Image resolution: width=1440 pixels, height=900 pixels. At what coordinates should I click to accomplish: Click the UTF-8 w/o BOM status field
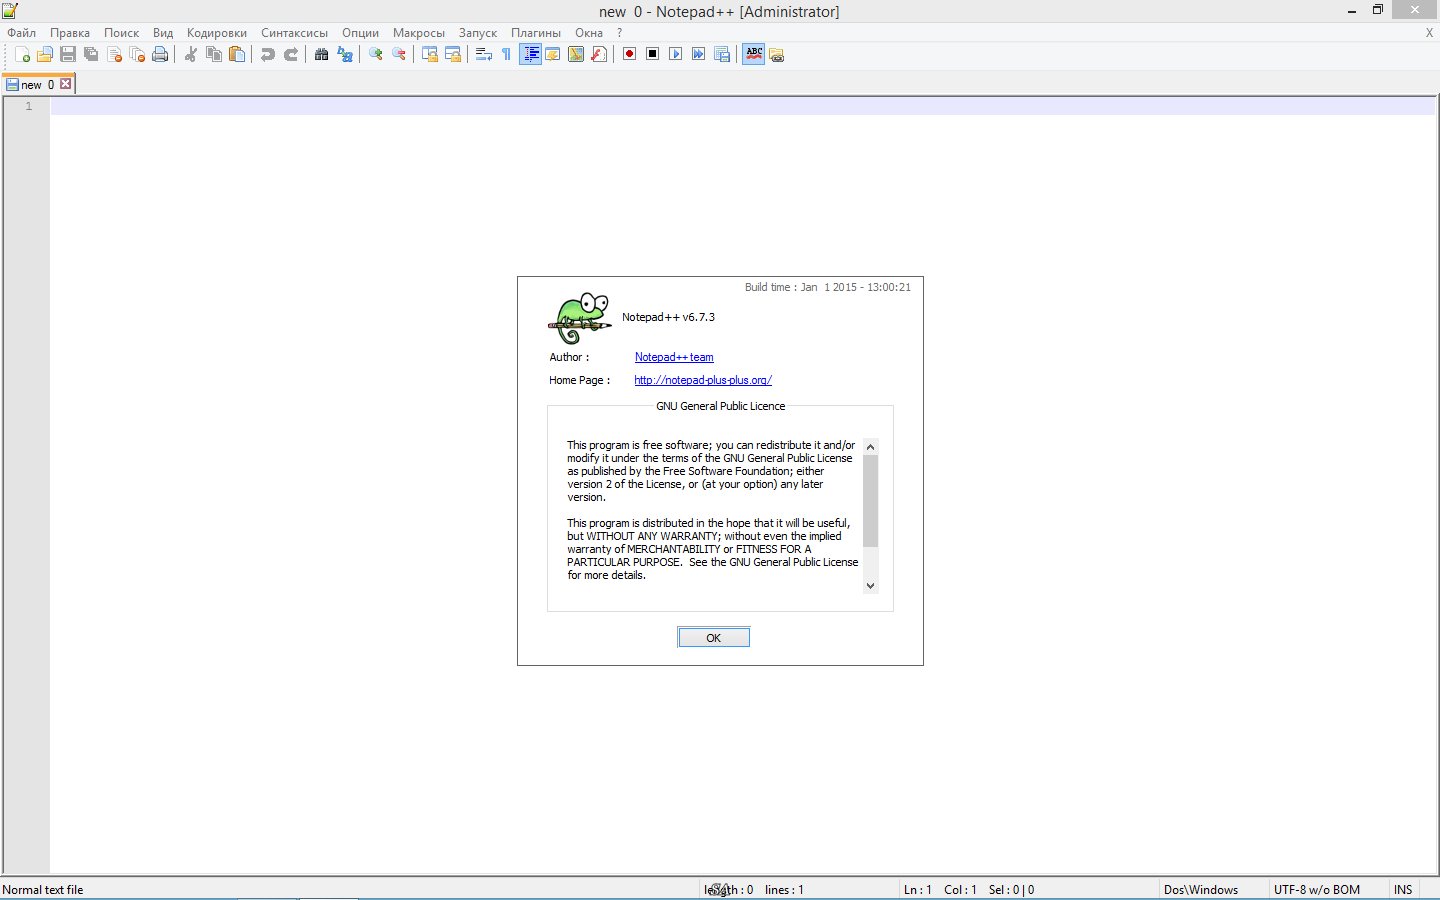(x=1317, y=889)
